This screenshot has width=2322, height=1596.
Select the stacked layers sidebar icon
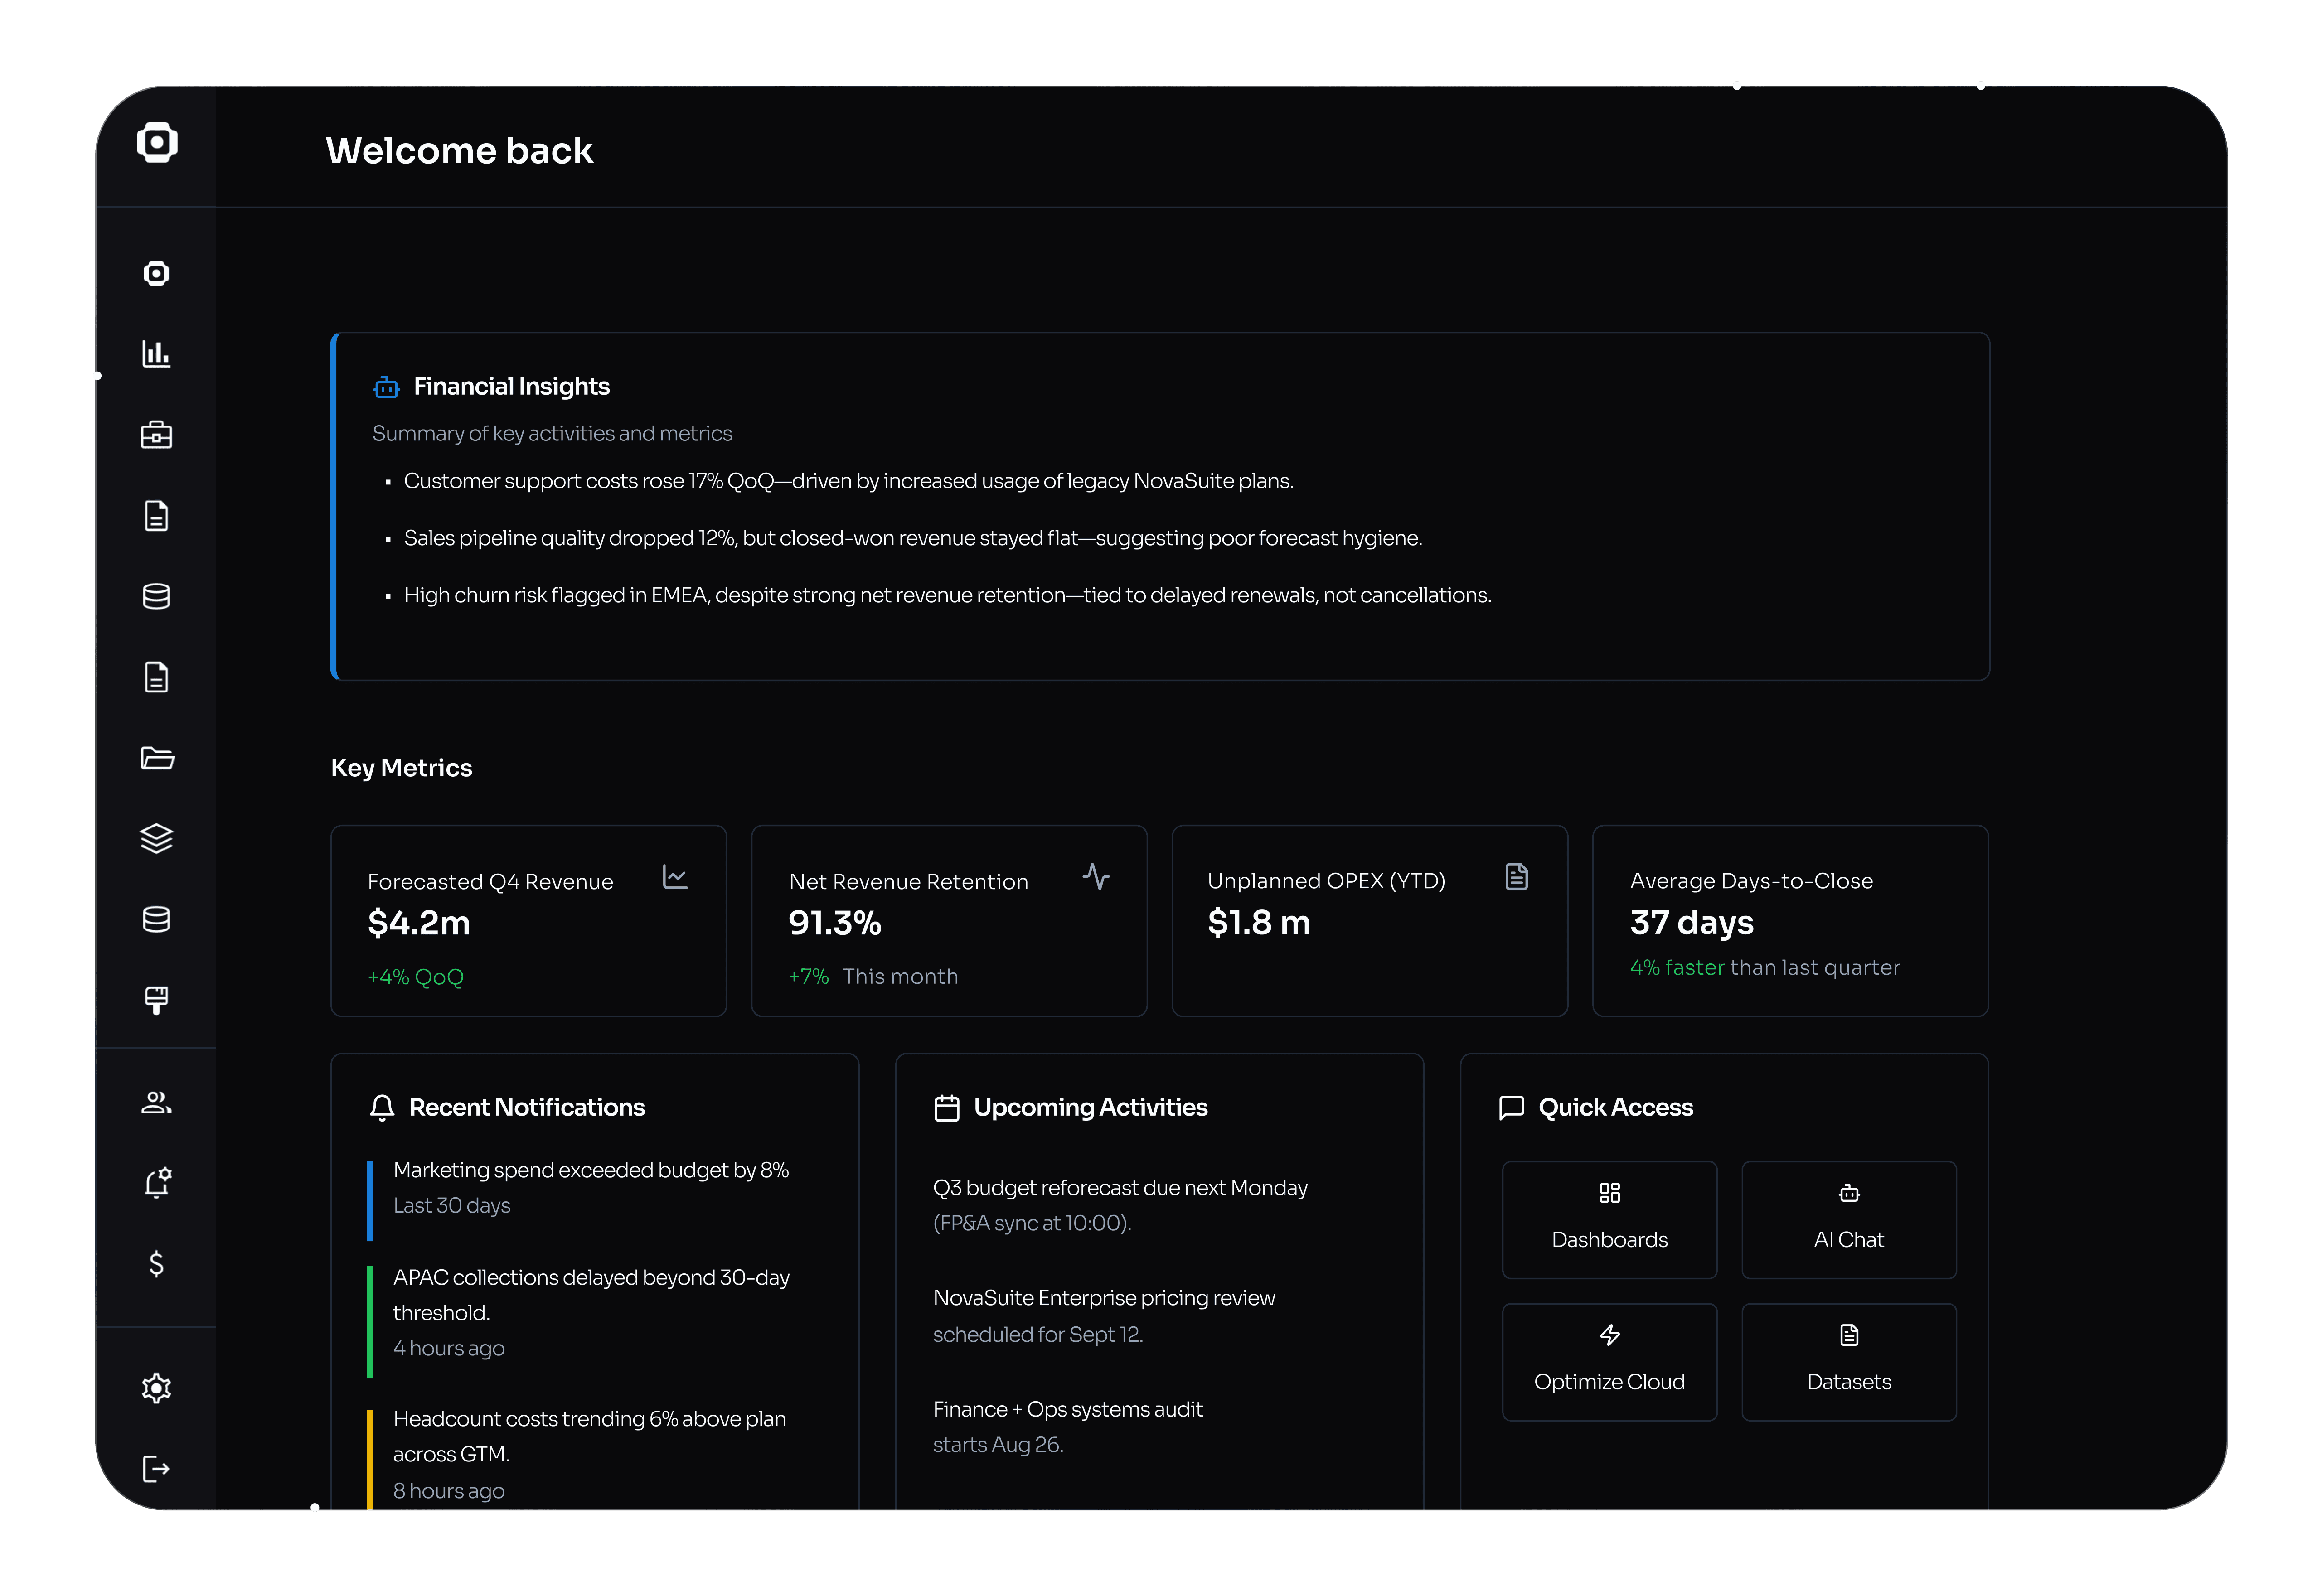(x=156, y=838)
